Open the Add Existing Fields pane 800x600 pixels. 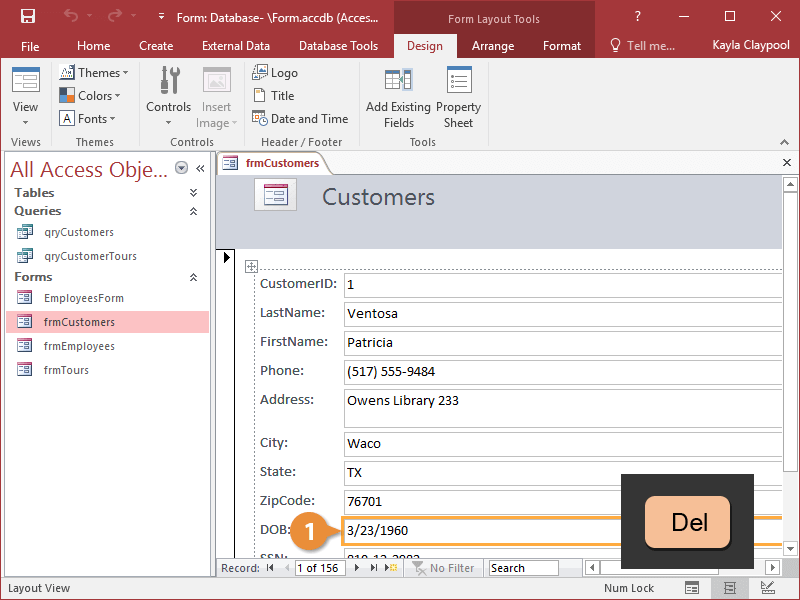(x=398, y=98)
